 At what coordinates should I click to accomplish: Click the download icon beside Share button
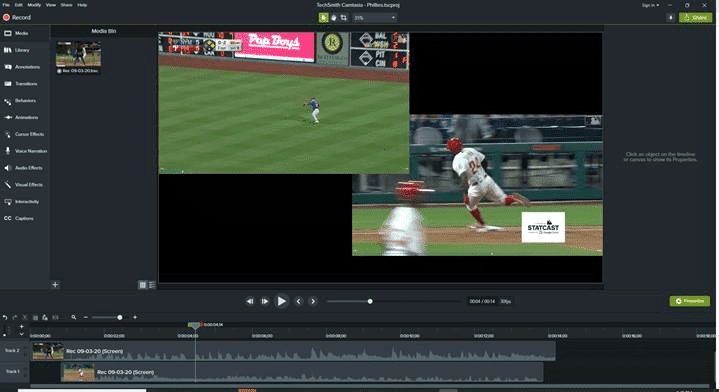coord(670,18)
